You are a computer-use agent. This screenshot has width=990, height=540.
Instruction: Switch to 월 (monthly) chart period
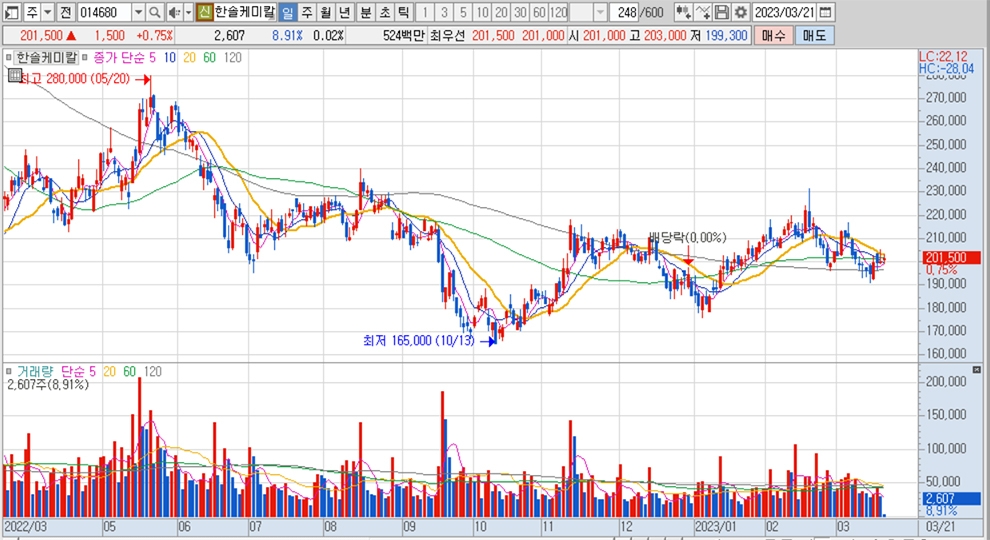[x=326, y=12]
